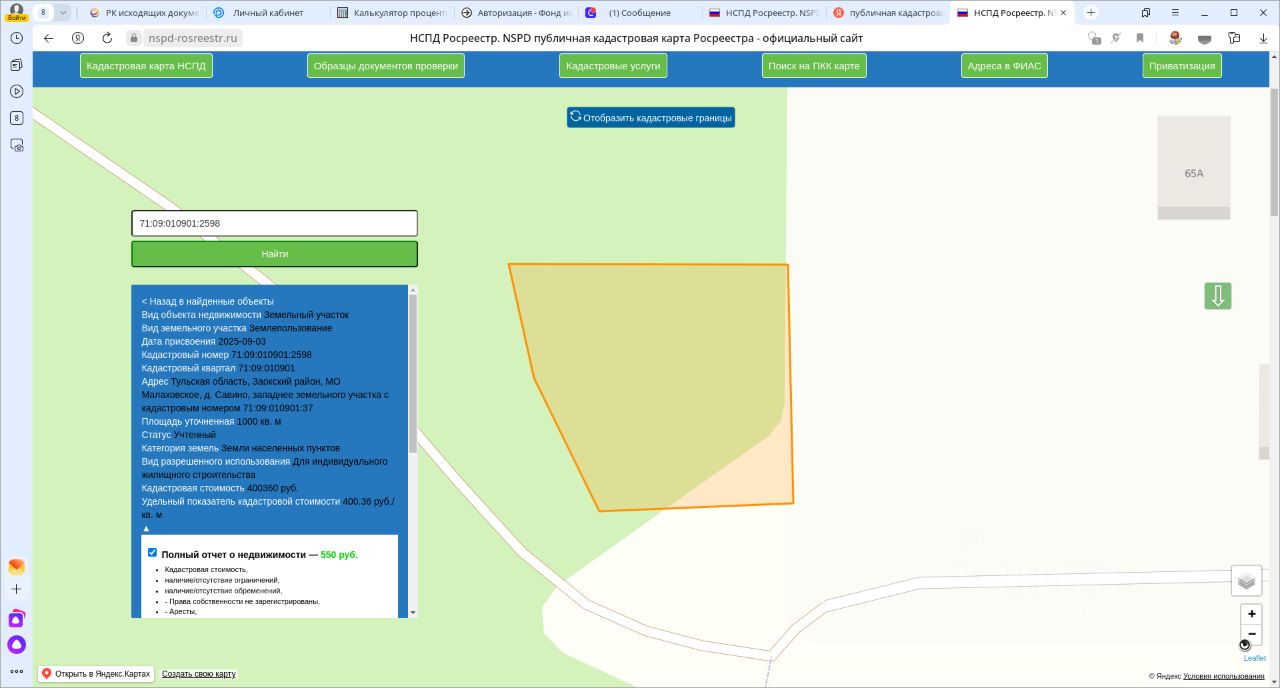Screen dimensions: 1280x688
Task: Expand tab group dropdown next to counter 8
Action: [63, 12]
